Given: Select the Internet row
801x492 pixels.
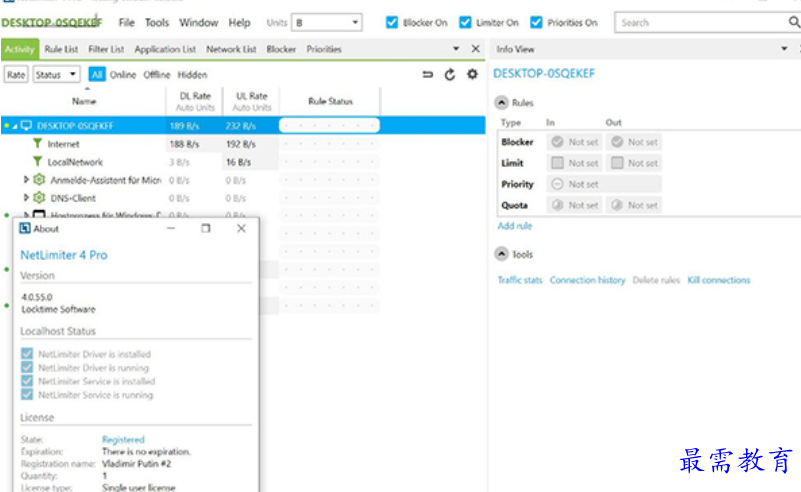Looking at the screenshot, I should point(243,144).
